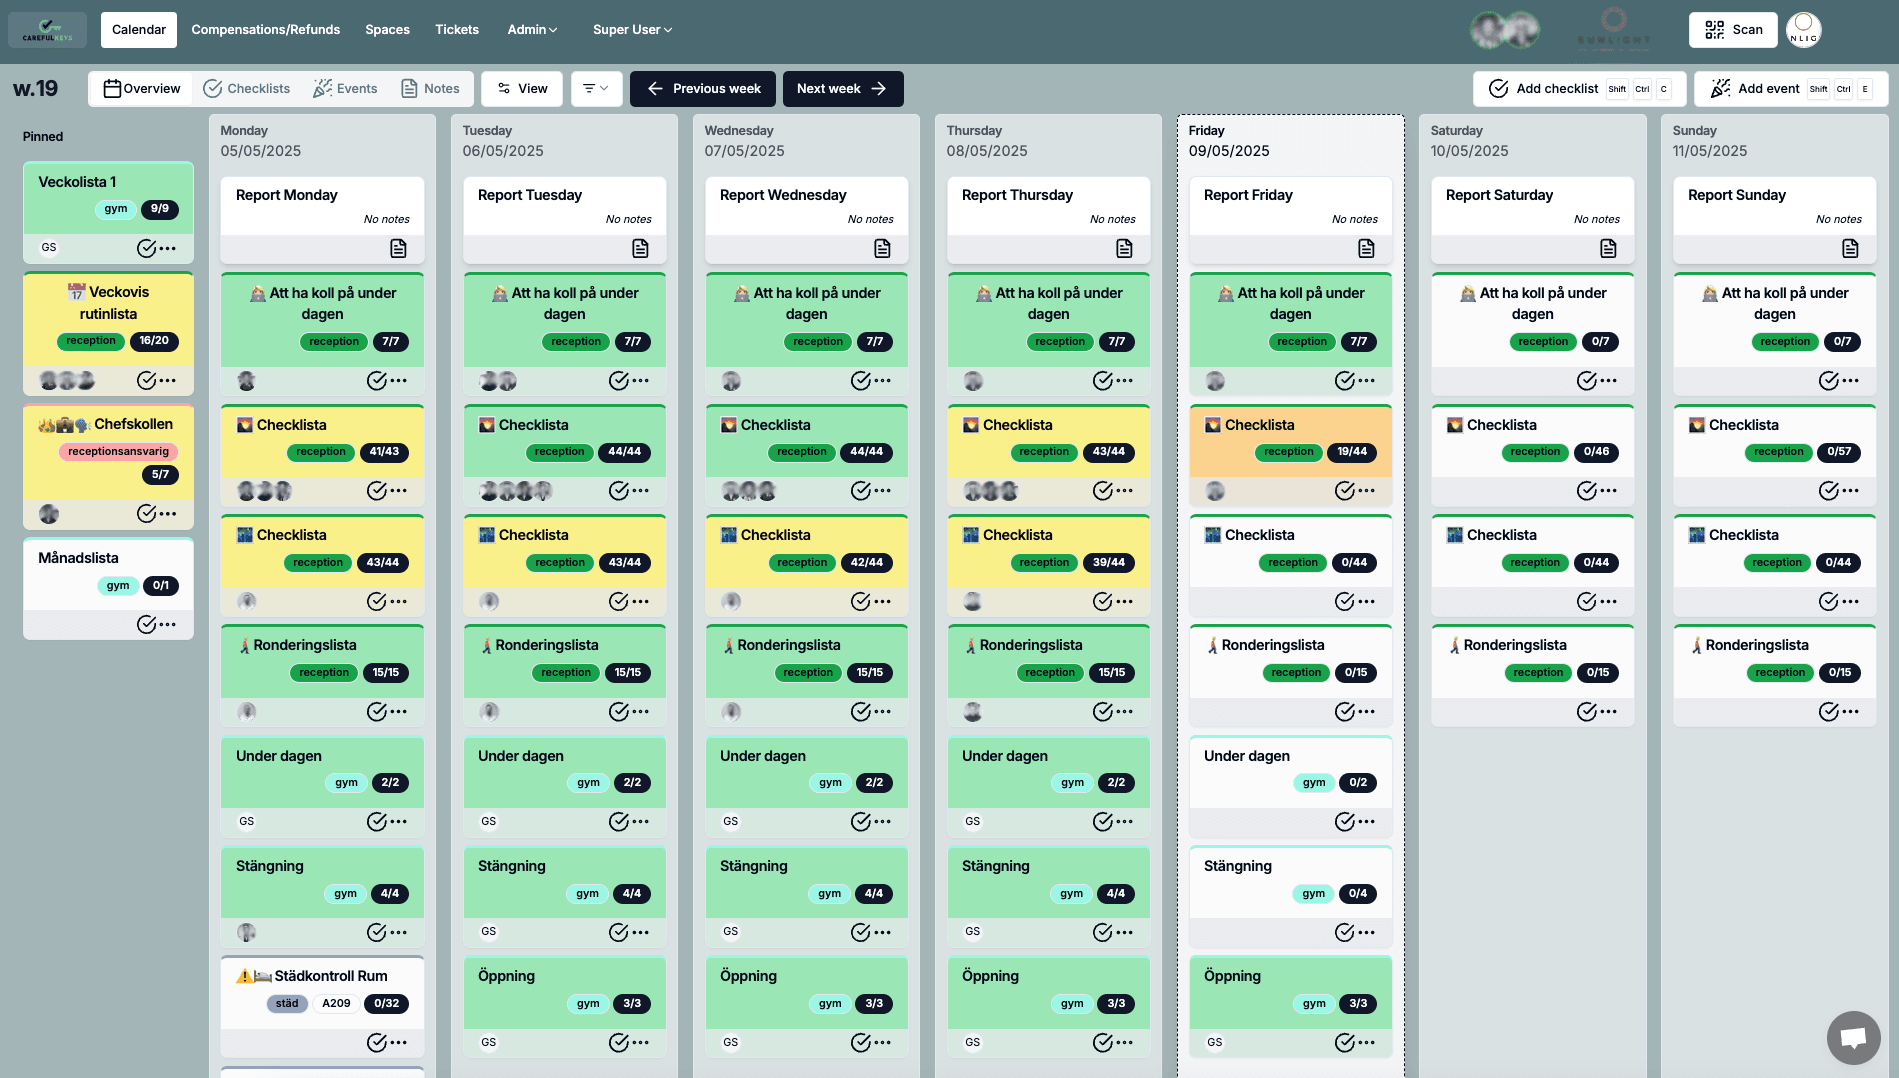1899x1078 pixels.
Task: Open the chat support bubble
Action: (1853, 1038)
